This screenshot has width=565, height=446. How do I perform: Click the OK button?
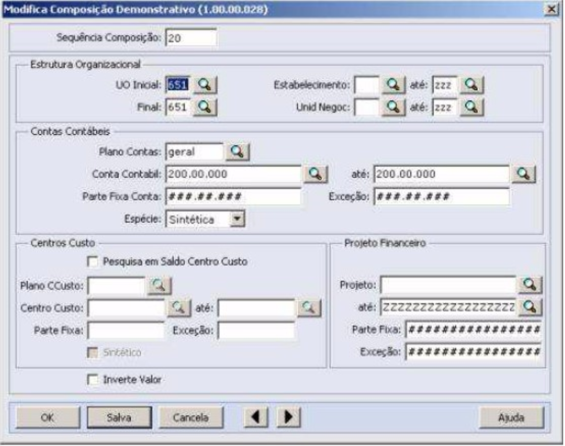tap(48, 418)
